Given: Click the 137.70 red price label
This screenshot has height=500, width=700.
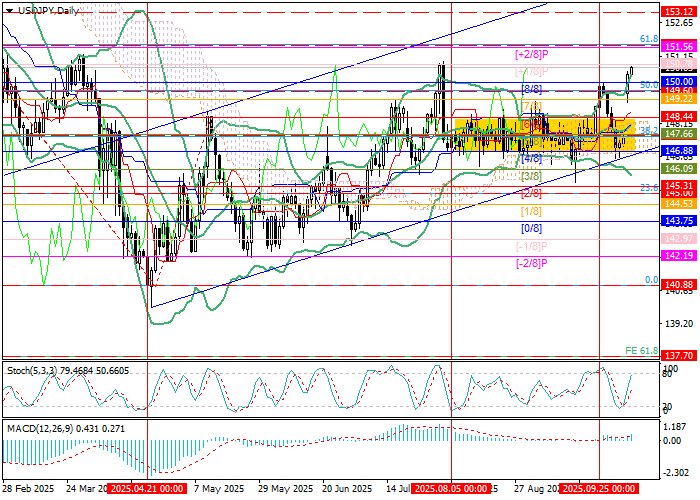Looking at the screenshot, I should [x=679, y=356].
